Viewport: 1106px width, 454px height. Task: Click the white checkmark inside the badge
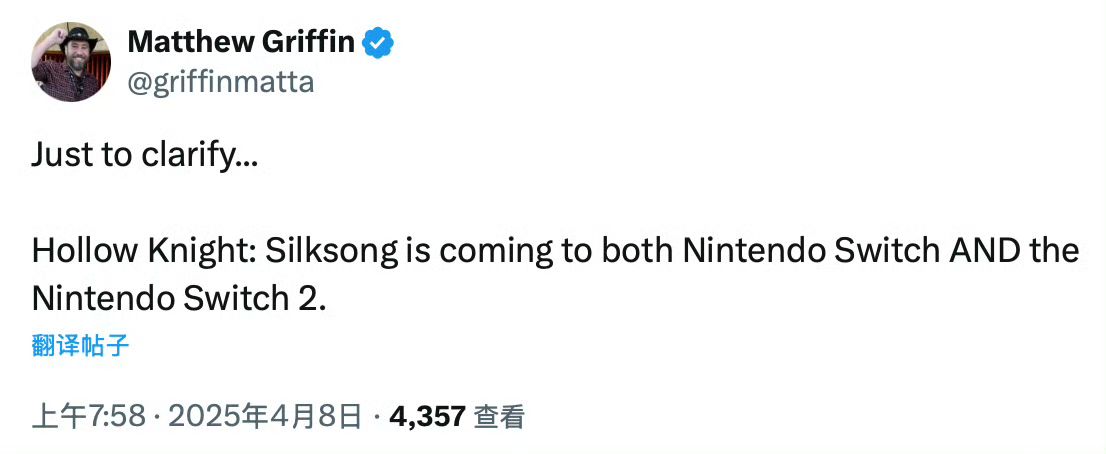click(x=379, y=44)
